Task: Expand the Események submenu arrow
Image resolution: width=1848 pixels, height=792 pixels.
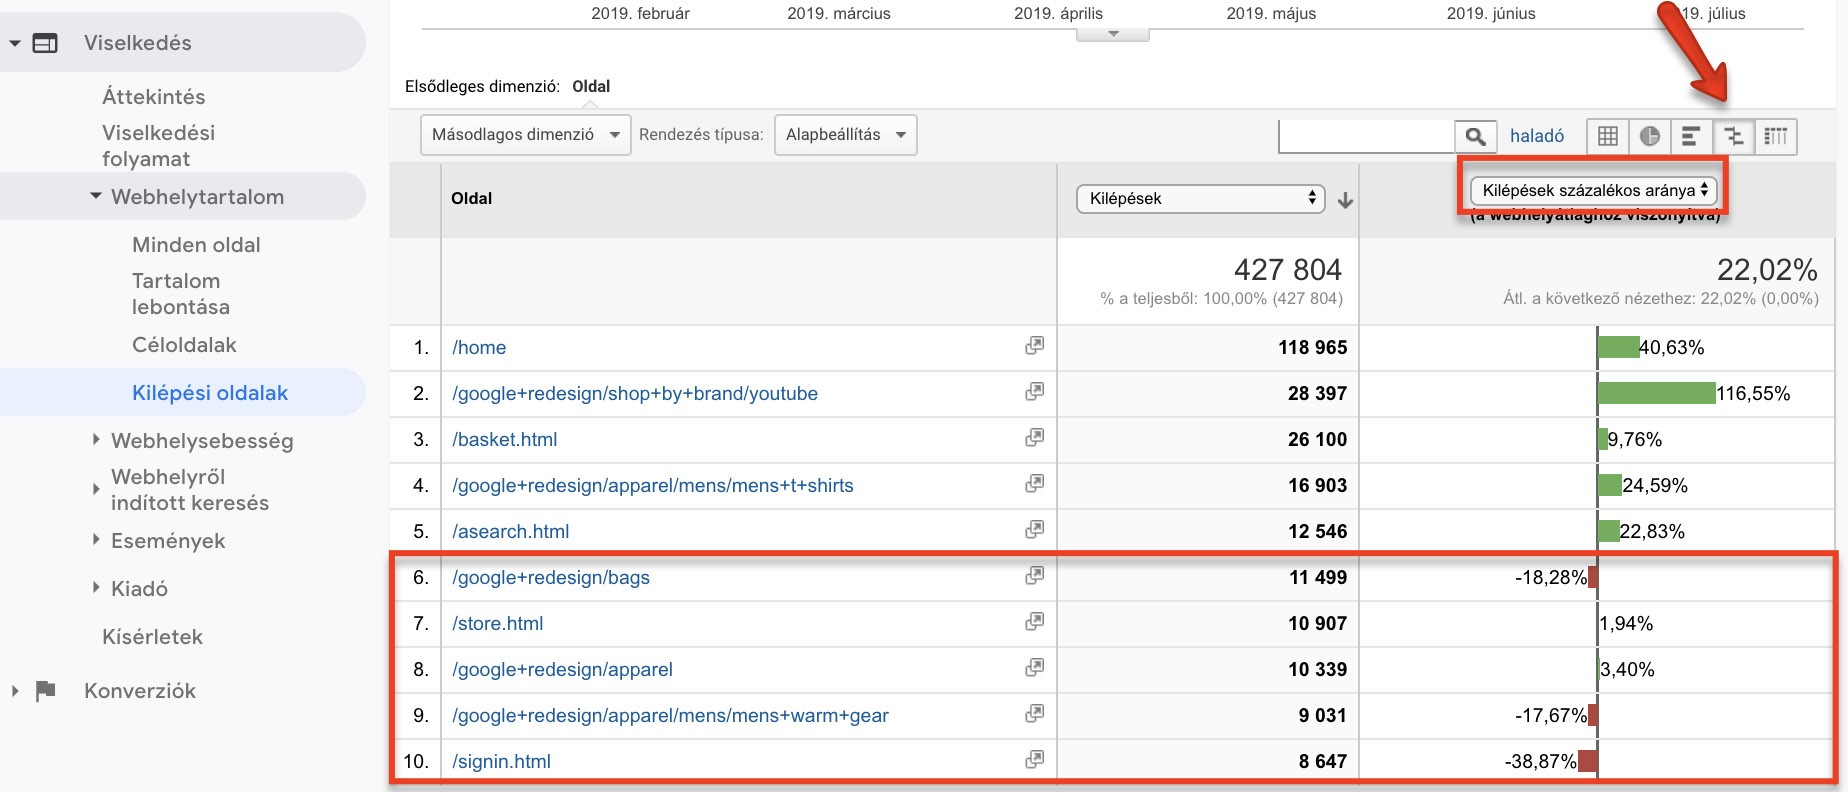Action: (96, 539)
